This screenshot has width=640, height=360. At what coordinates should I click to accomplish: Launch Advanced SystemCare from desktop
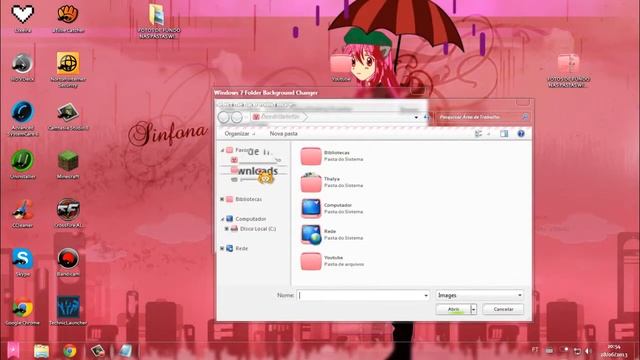click(x=23, y=118)
